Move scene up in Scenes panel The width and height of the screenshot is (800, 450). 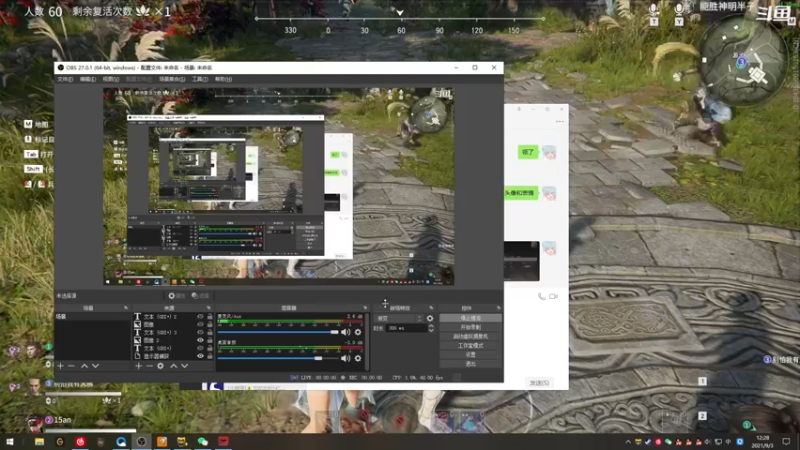(84, 366)
